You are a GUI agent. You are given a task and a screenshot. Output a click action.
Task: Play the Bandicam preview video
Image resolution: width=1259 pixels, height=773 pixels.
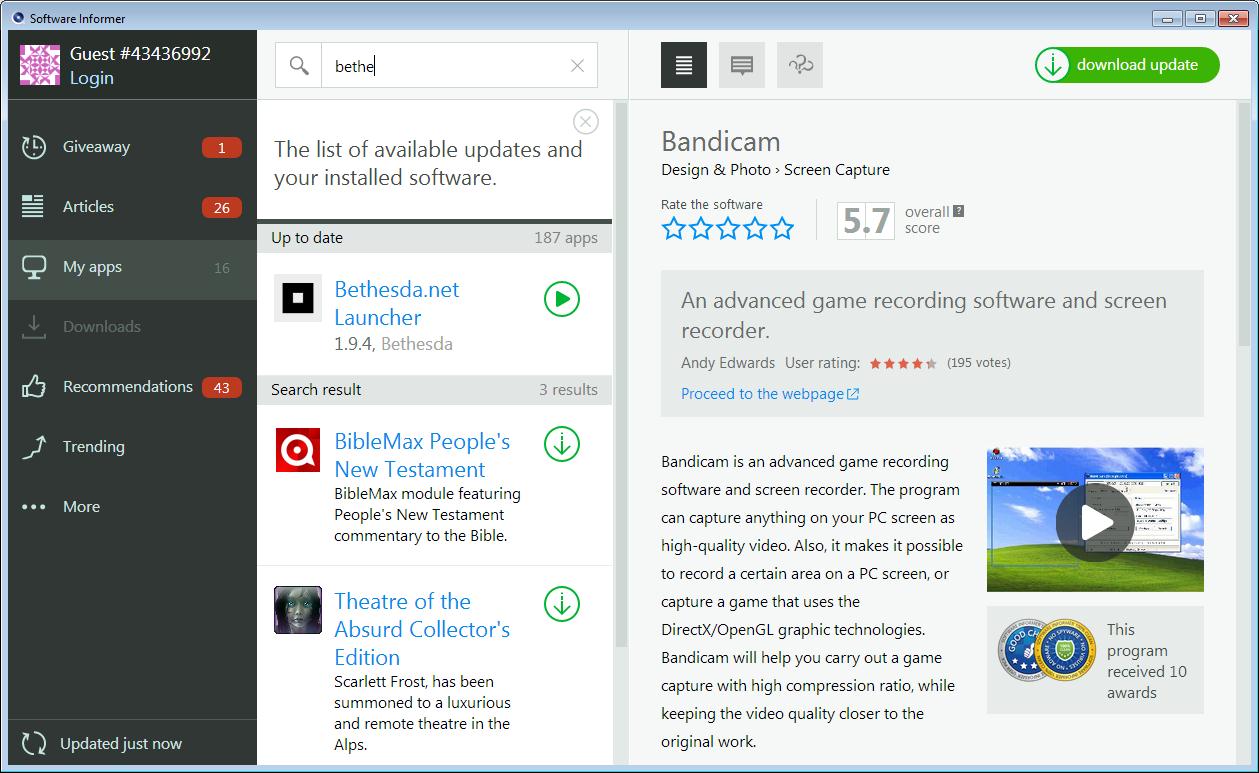pyautogui.click(x=1097, y=521)
